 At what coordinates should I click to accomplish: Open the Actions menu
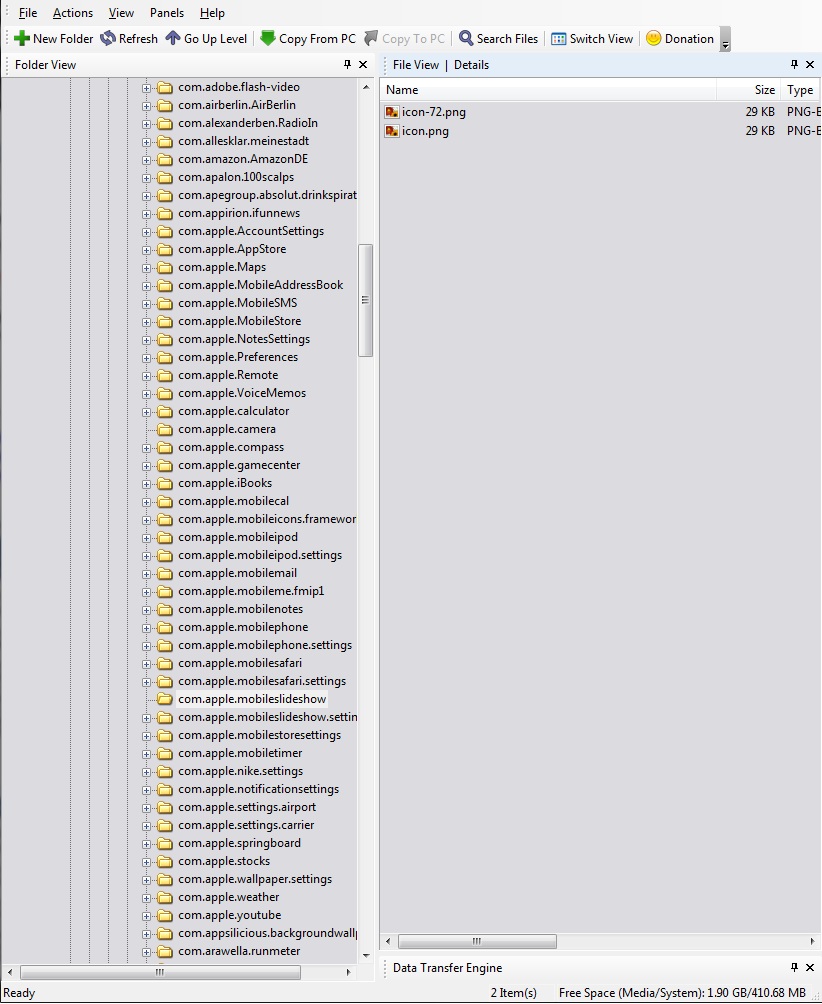(72, 13)
